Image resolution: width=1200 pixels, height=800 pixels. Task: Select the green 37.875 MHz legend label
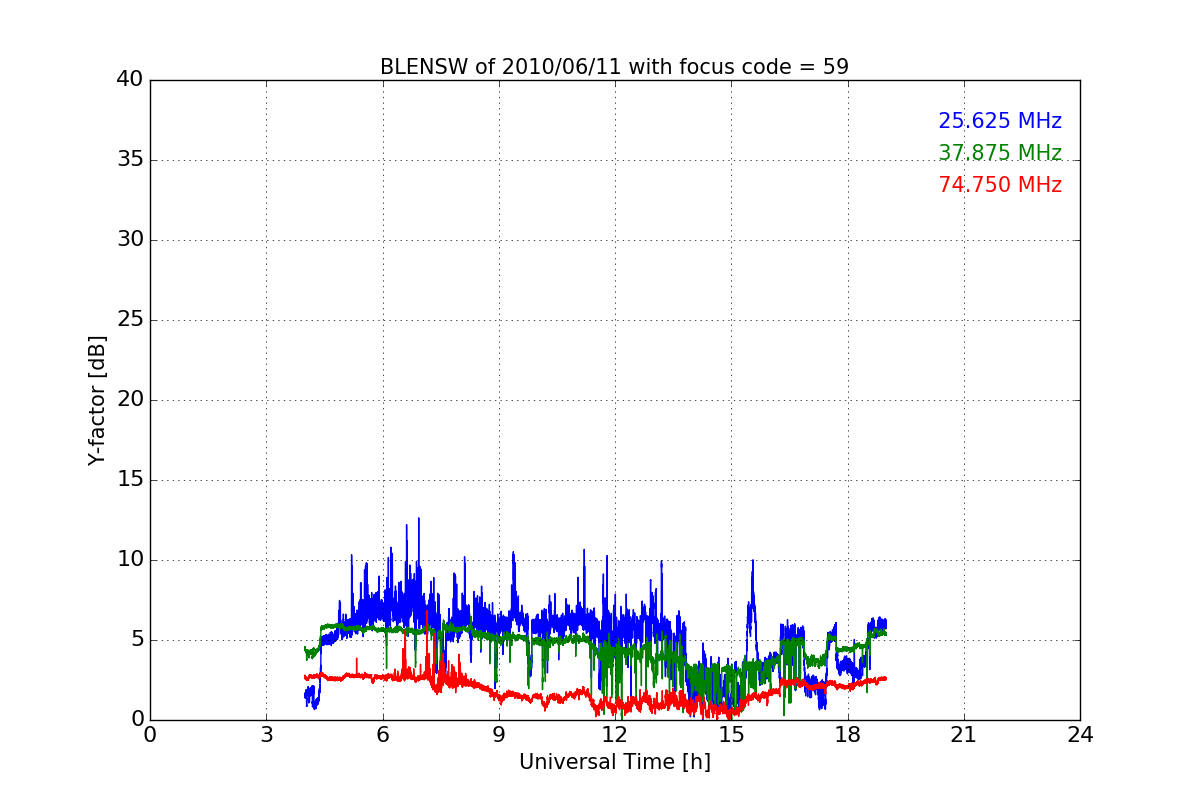(x=1000, y=153)
